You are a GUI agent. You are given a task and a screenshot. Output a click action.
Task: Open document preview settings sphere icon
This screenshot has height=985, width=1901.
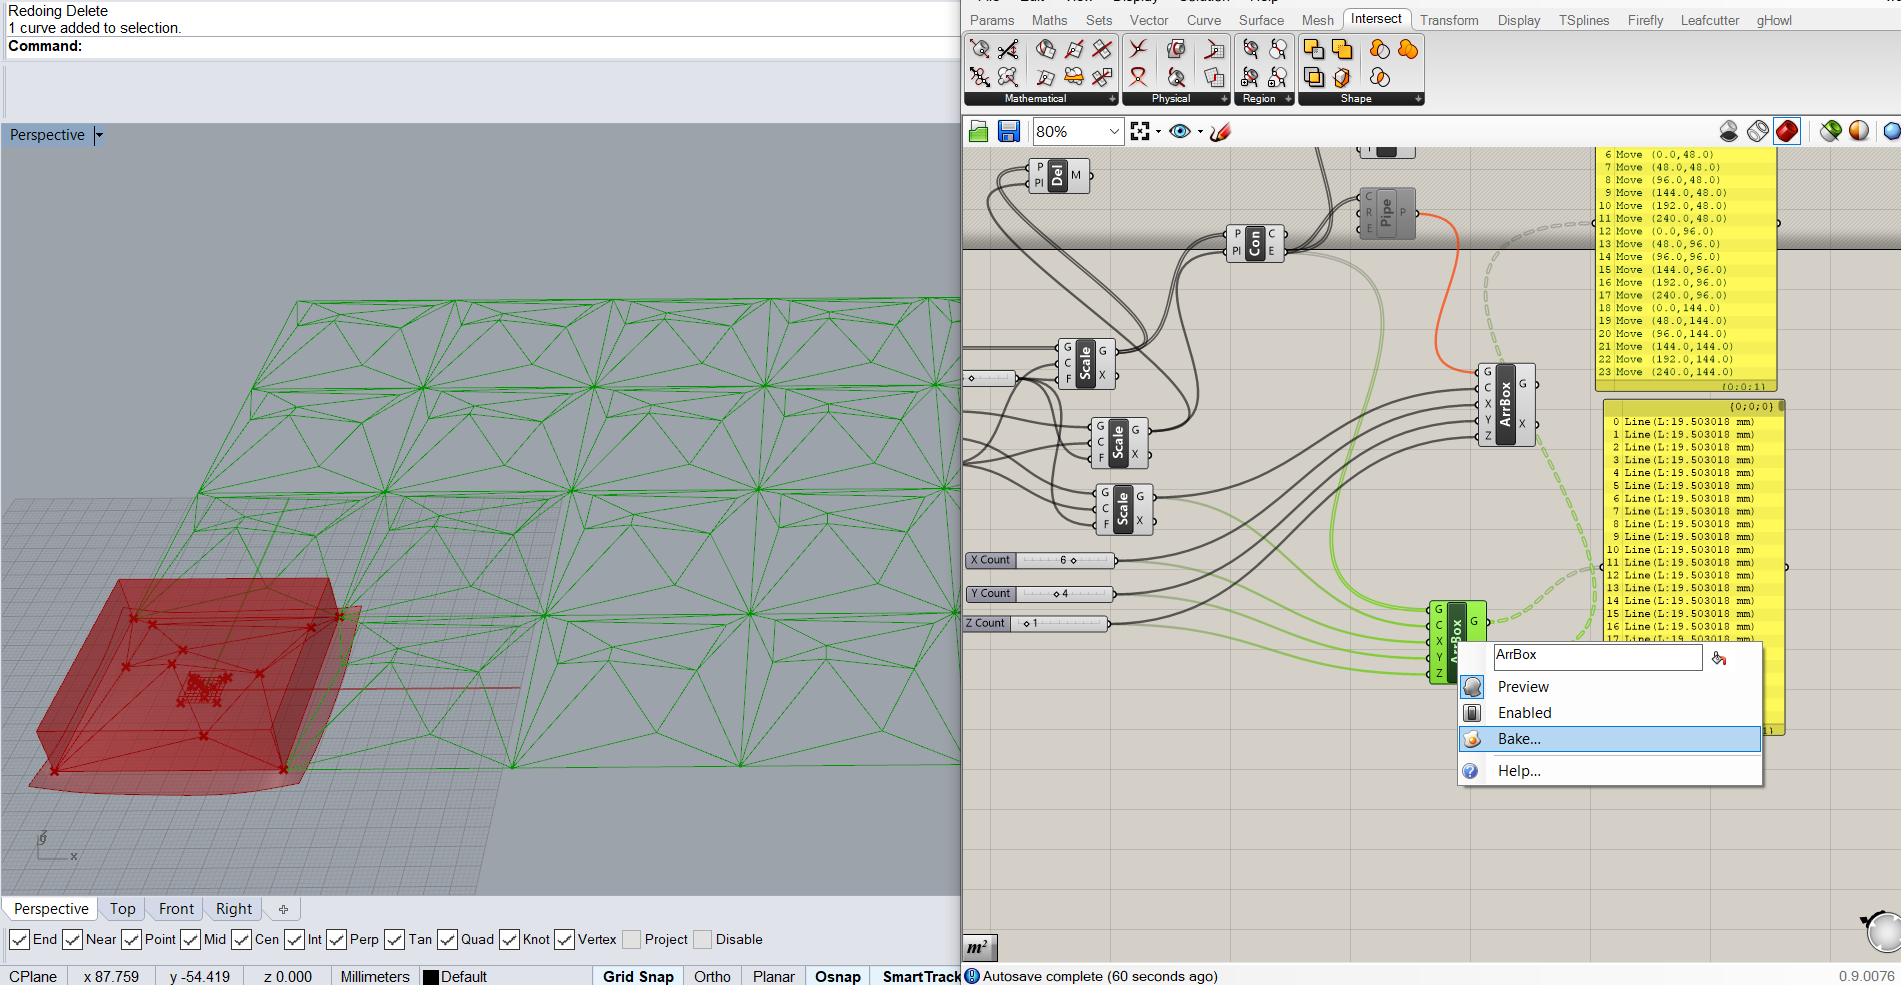tap(1859, 131)
